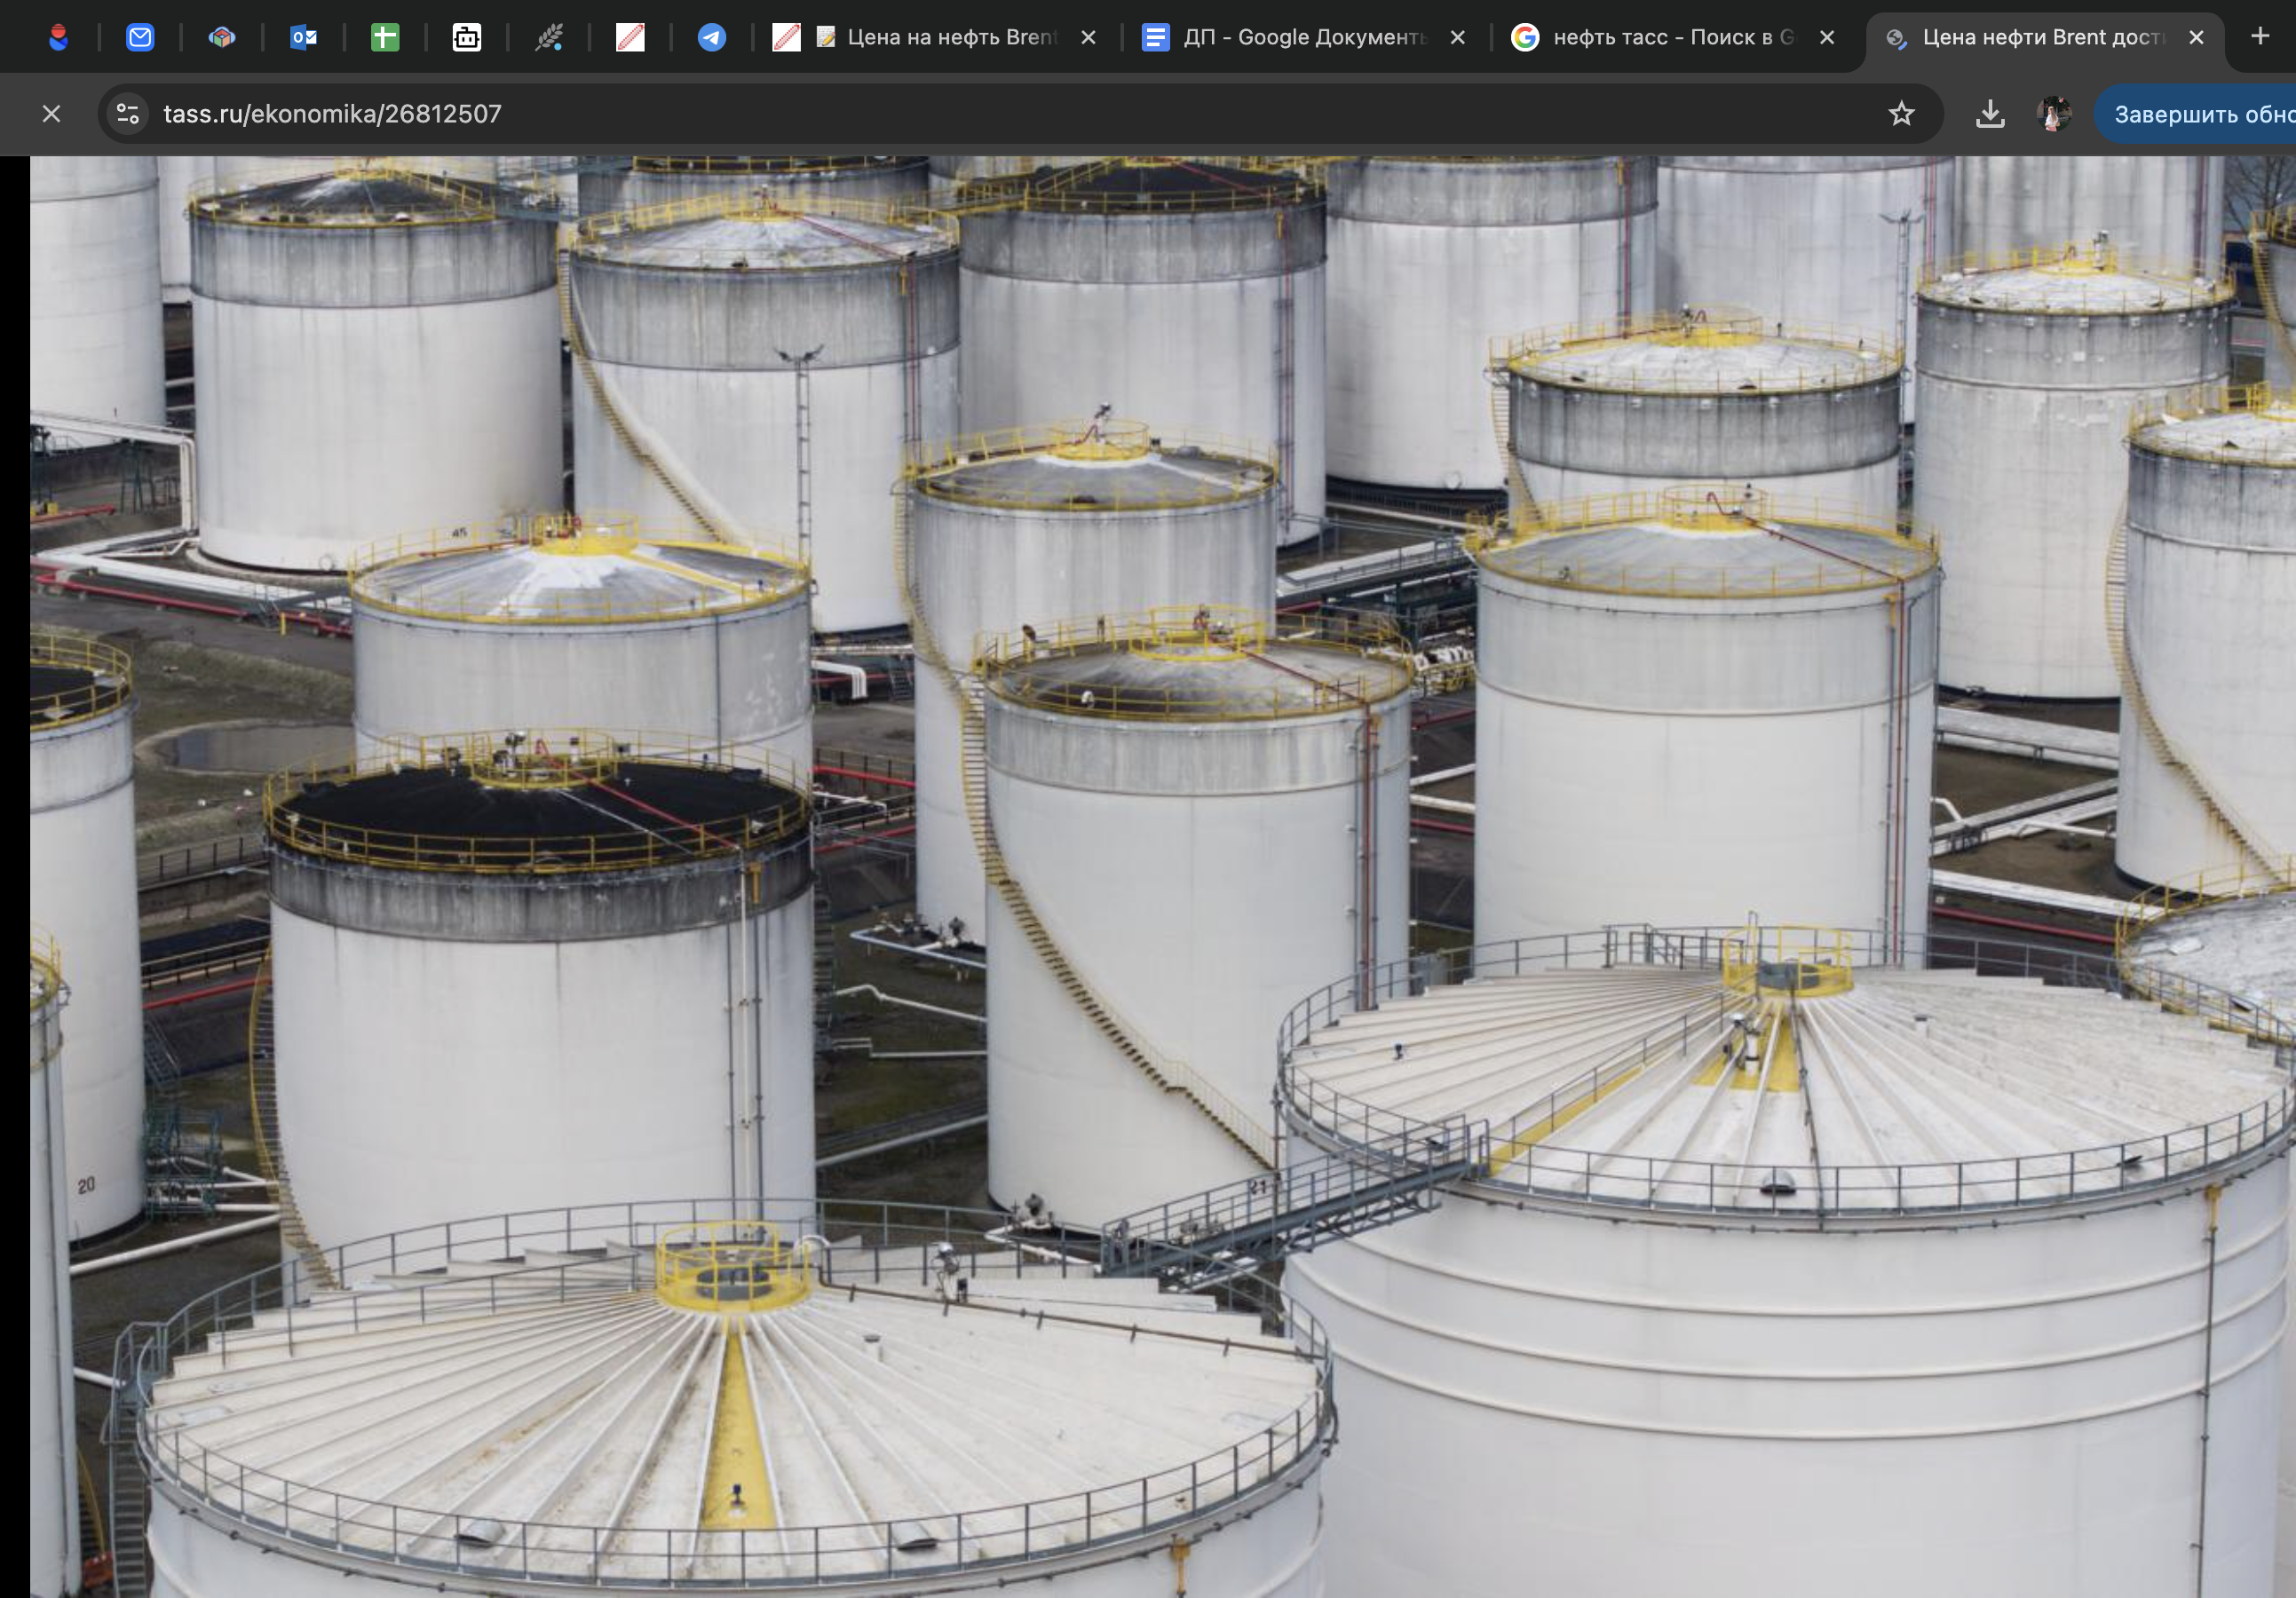Click the tass.ru address bar URL
Screen dimensions: 2296x1598
[x=333, y=114]
